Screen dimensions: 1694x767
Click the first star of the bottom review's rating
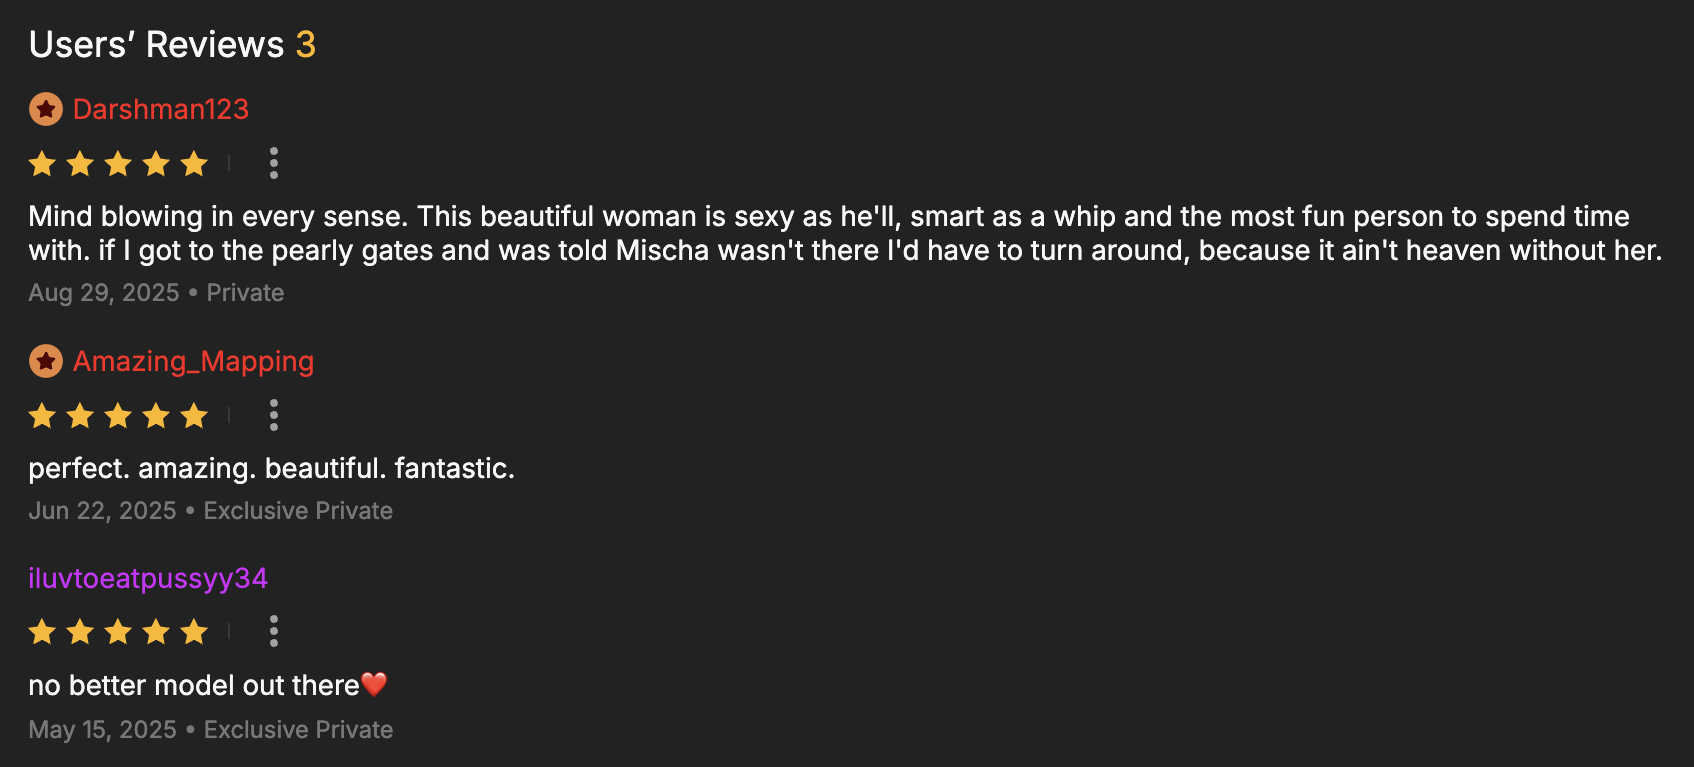tap(42, 631)
